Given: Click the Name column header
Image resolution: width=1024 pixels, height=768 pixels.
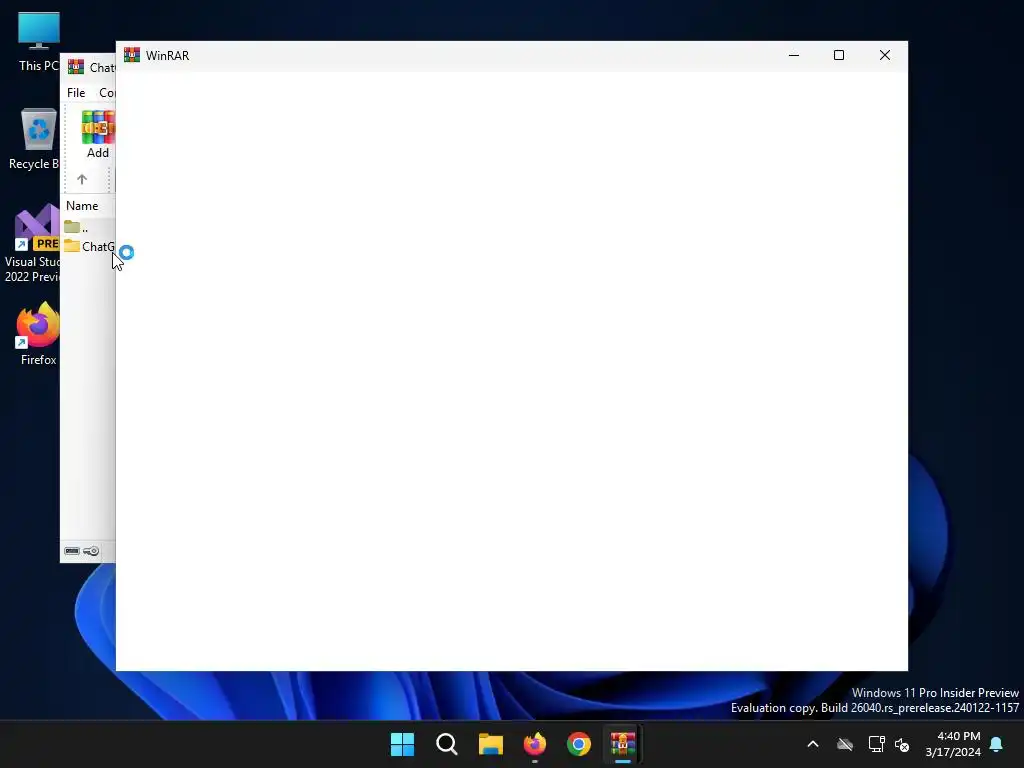Looking at the screenshot, I should (x=82, y=206).
